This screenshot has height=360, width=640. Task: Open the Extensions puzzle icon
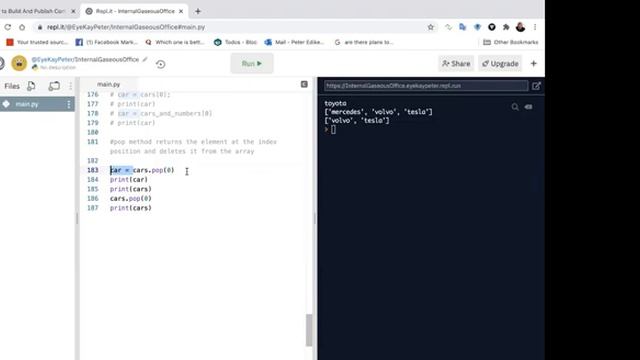coord(506,27)
